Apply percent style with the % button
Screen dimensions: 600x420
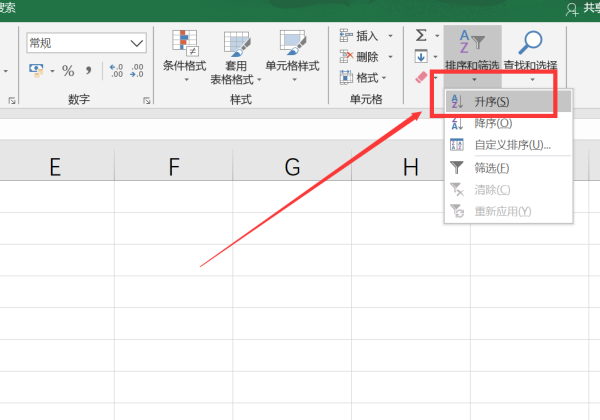pyautogui.click(x=68, y=71)
